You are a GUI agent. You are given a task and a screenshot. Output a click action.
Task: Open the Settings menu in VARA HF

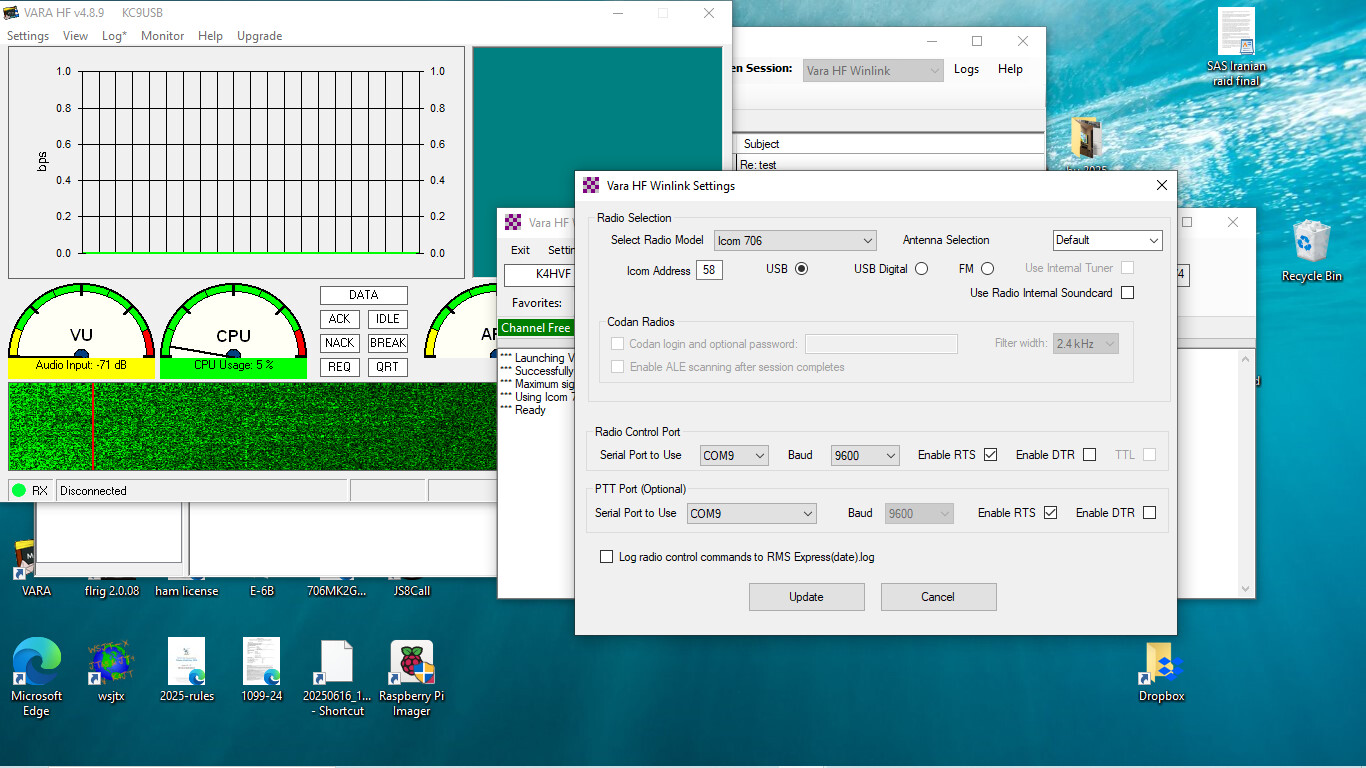click(x=28, y=36)
